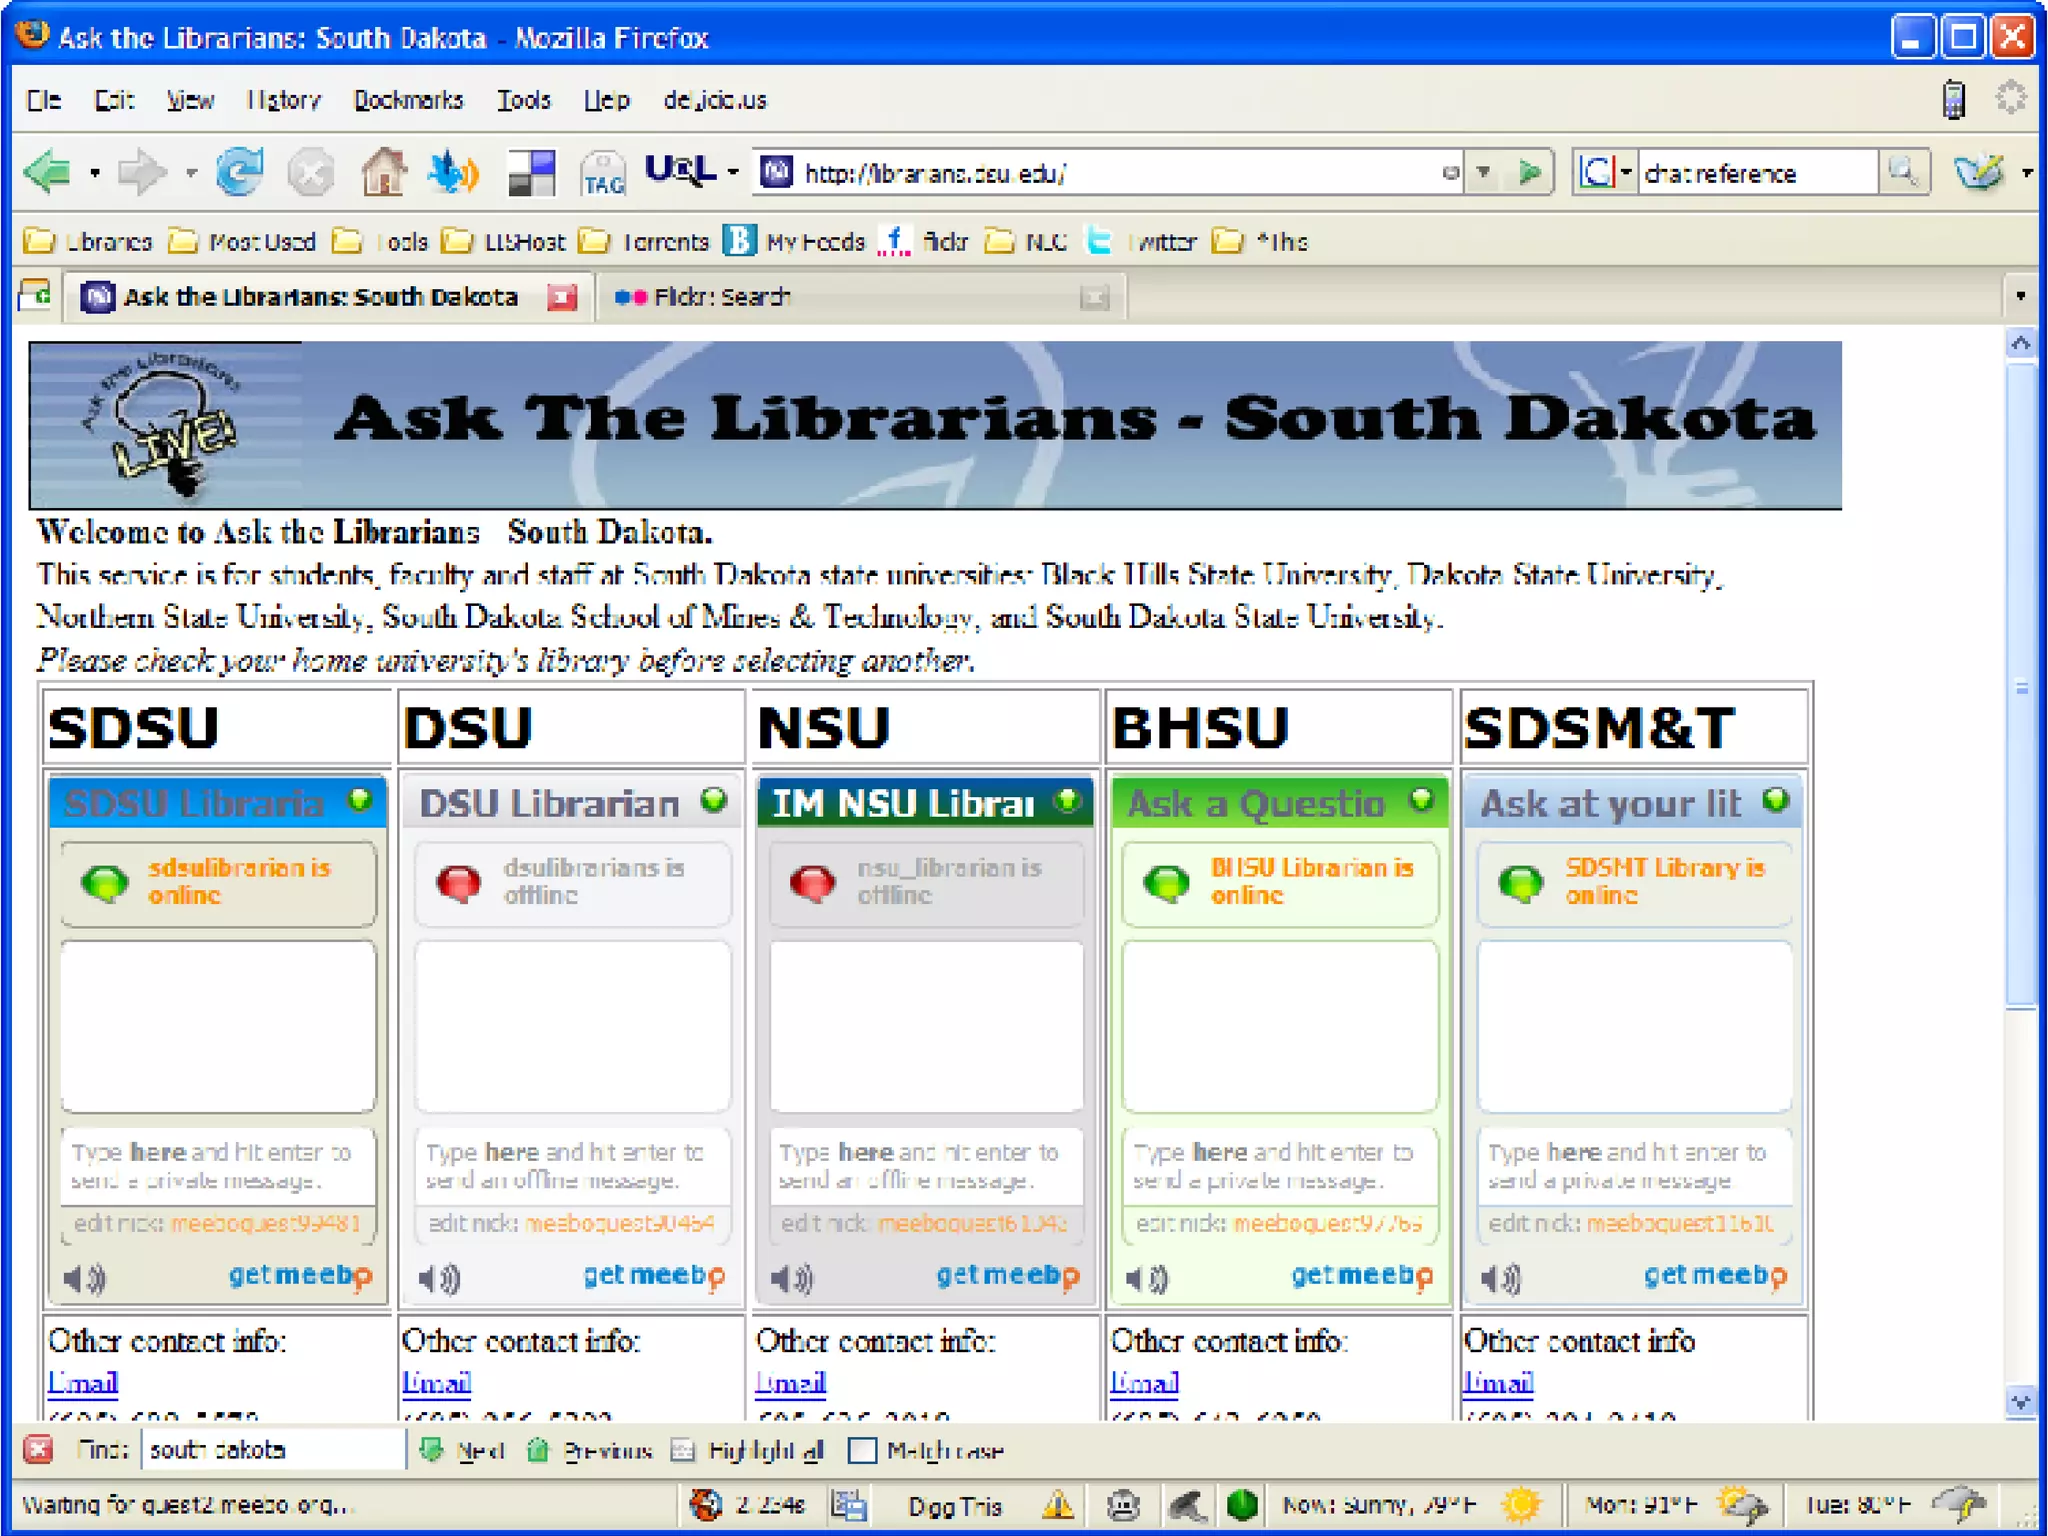Image resolution: width=2048 pixels, height=1536 pixels.
Task: Click the green Back arrow button
Action: click(47, 173)
